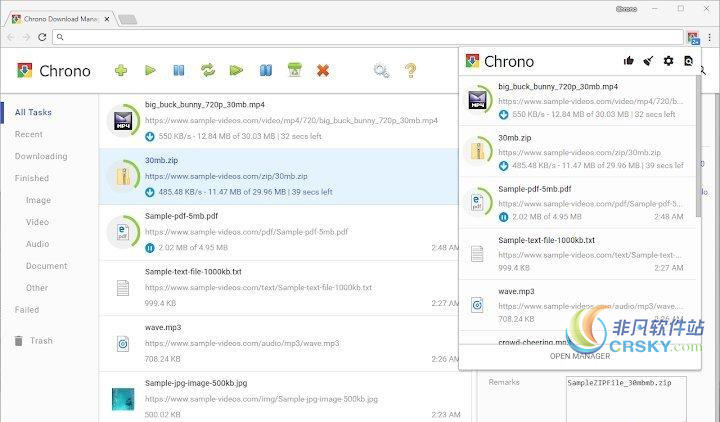The width and height of the screenshot is (720, 422).
Task: Click the Chrono extension icon in browser toolbar
Action: coord(693,37)
